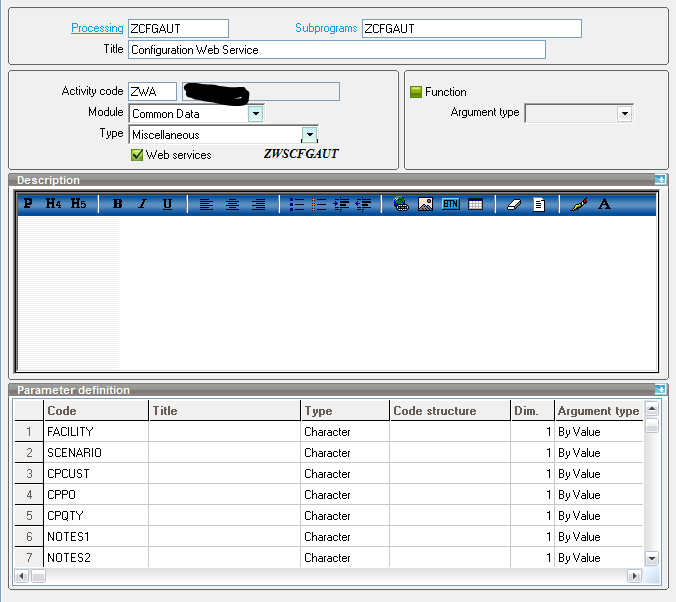Maximize the Parameter definition panel
The height and width of the screenshot is (602, 676).
pyautogui.click(x=661, y=390)
